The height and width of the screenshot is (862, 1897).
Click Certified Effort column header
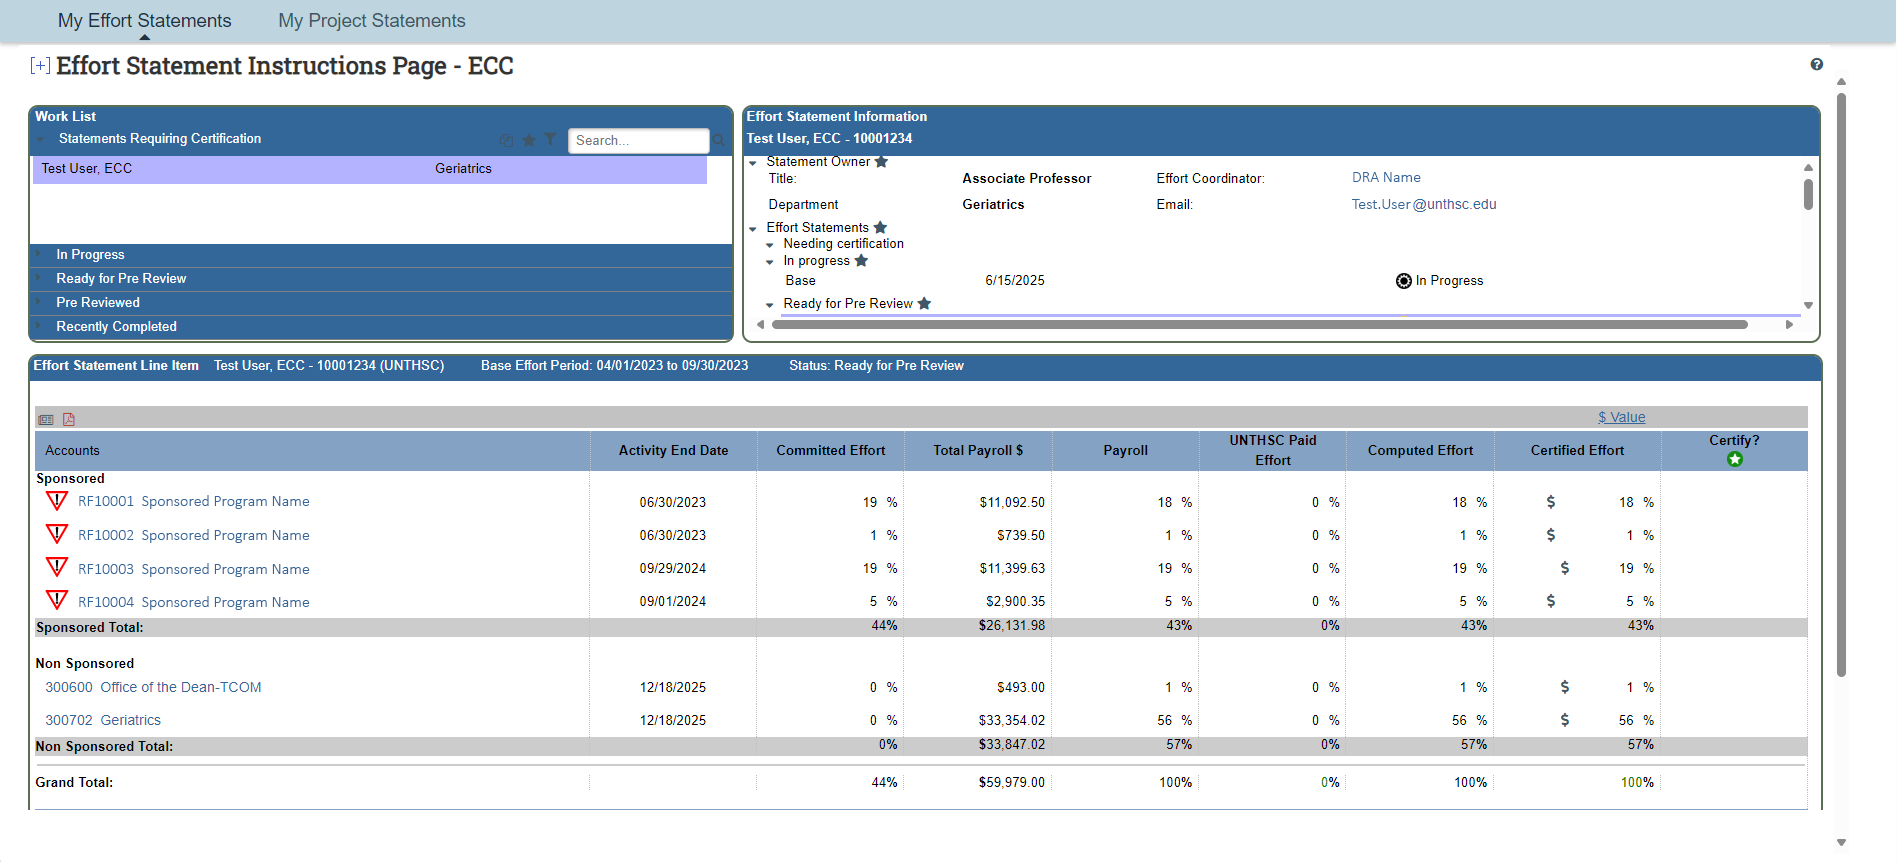(1577, 451)
